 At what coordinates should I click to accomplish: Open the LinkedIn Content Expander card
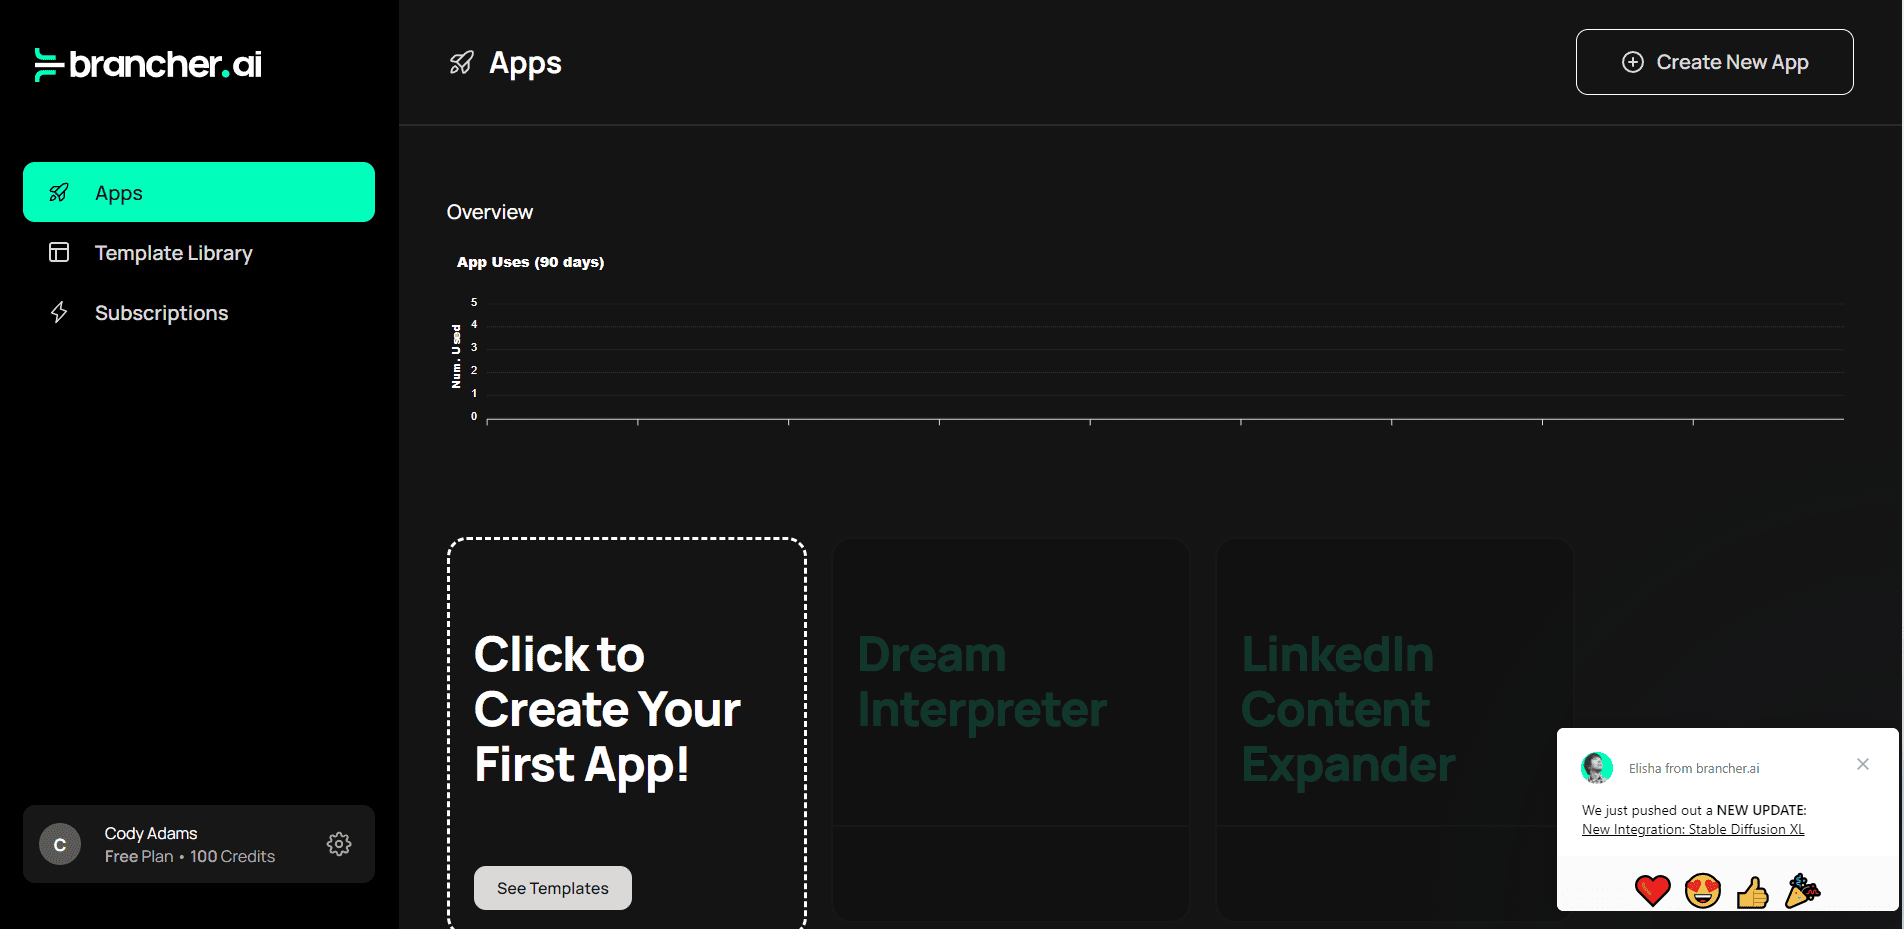[1395, 729]
